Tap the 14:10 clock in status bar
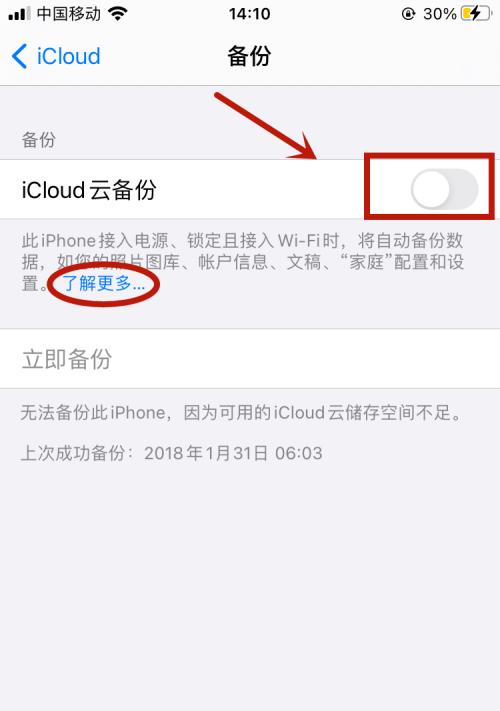This screenshot has width=500, height=711. pyautogui.click(x=249, y=14)
